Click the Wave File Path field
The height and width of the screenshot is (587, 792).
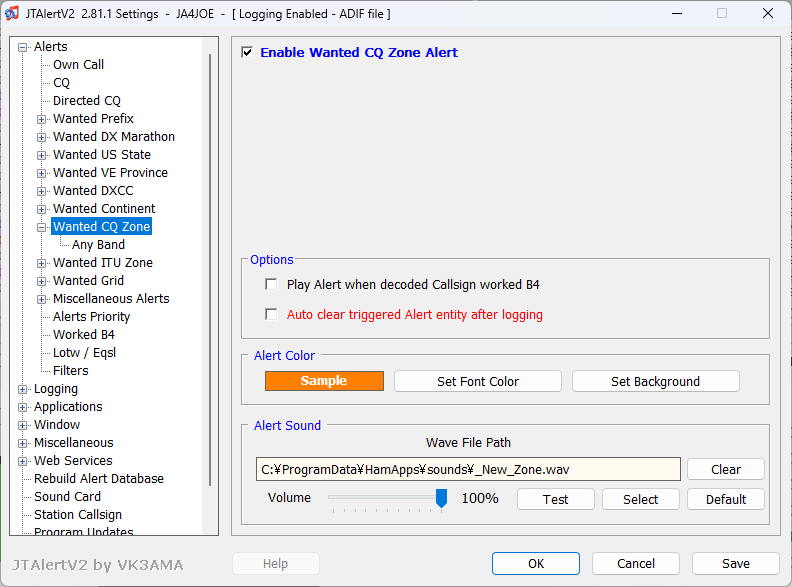coord(468,469)
